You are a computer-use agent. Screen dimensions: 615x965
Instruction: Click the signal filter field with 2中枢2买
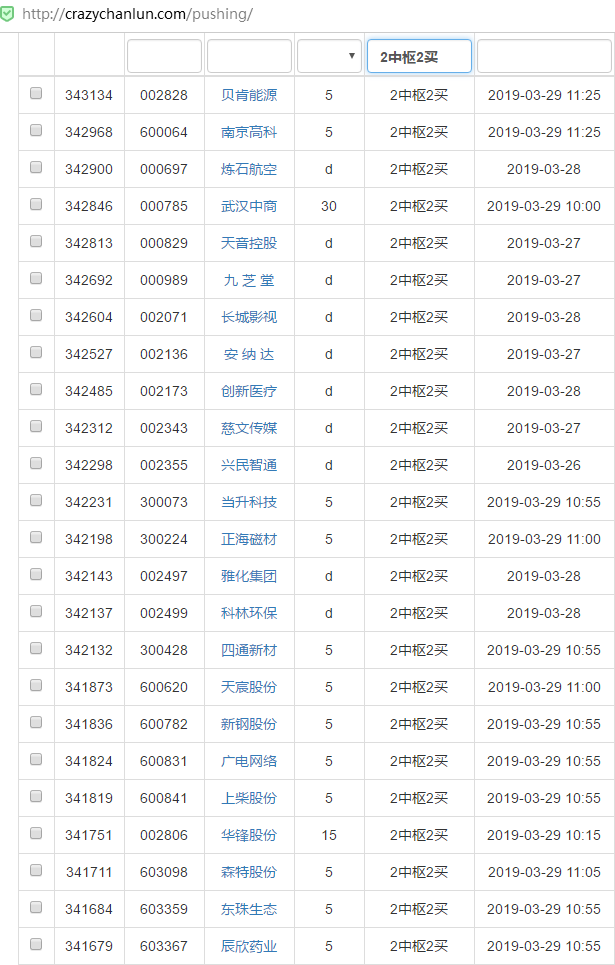coord(419,56)
